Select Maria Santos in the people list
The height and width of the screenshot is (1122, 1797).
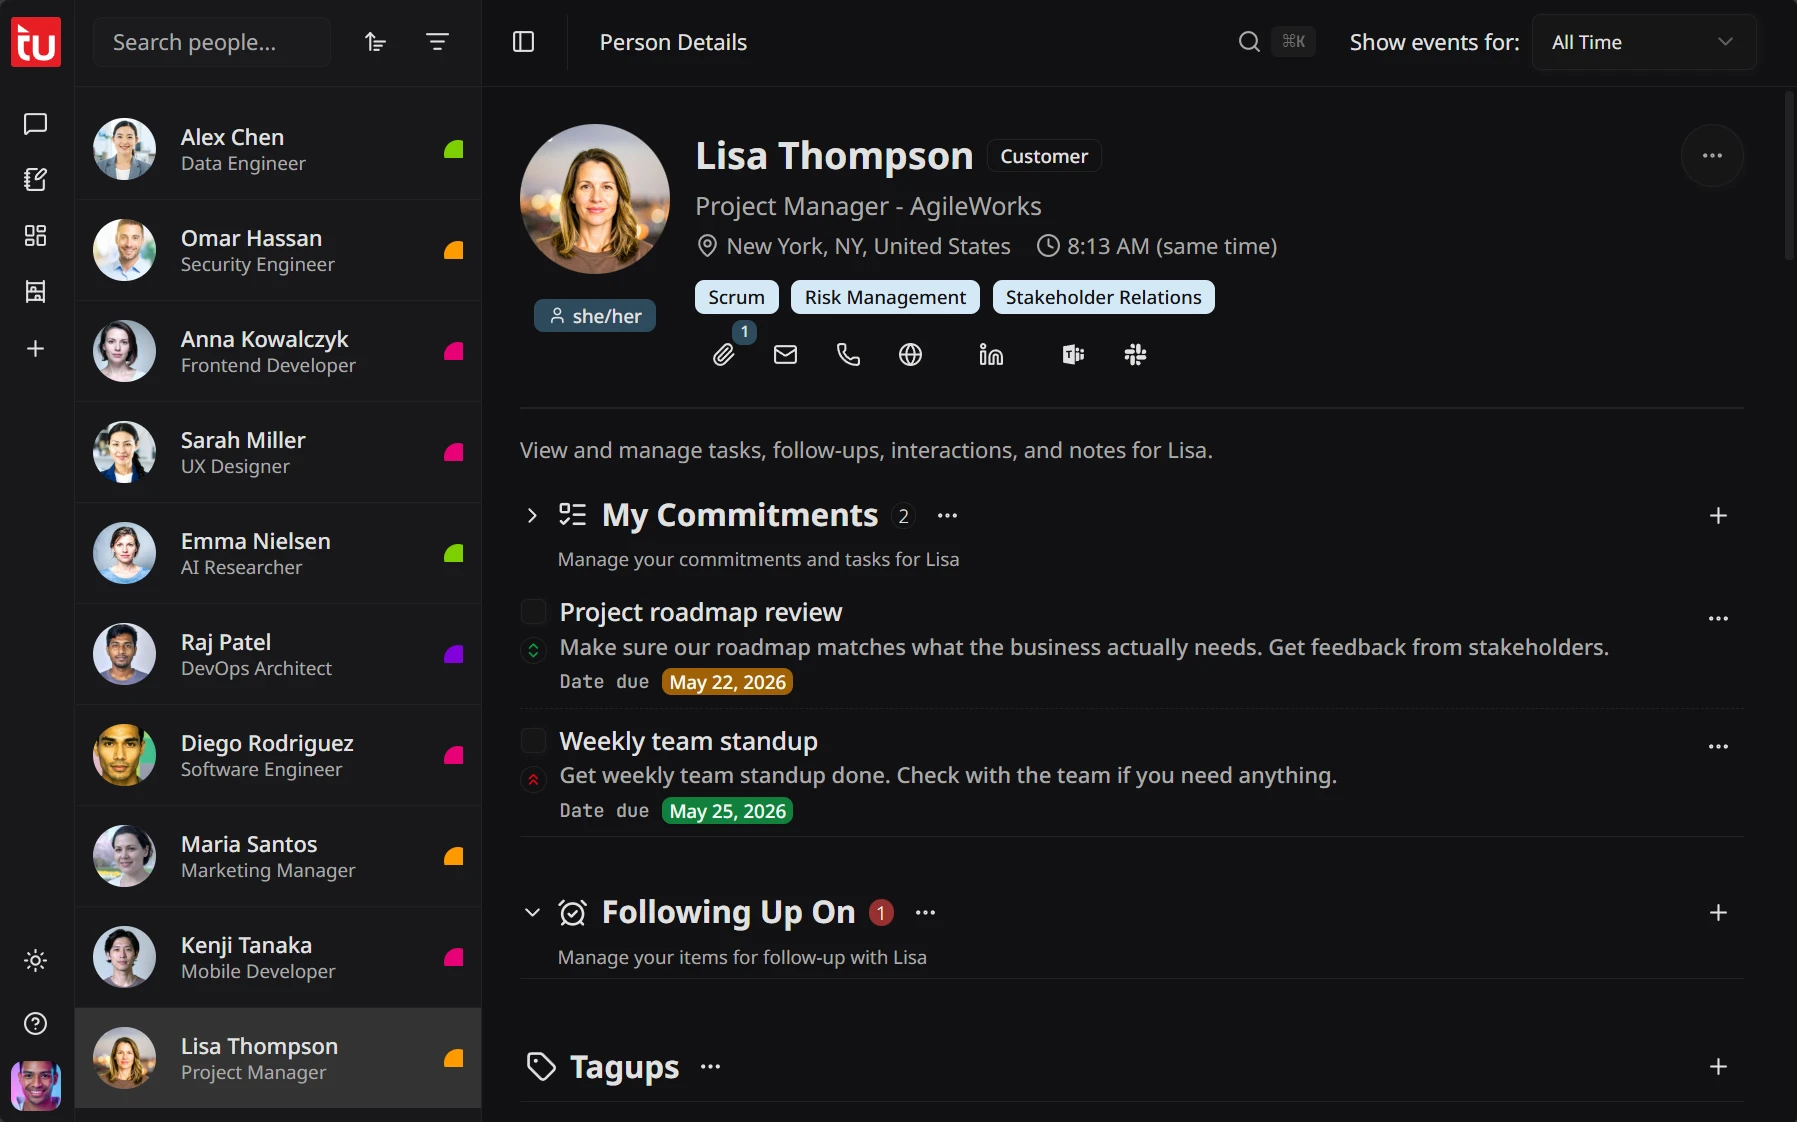pos(278,856)
